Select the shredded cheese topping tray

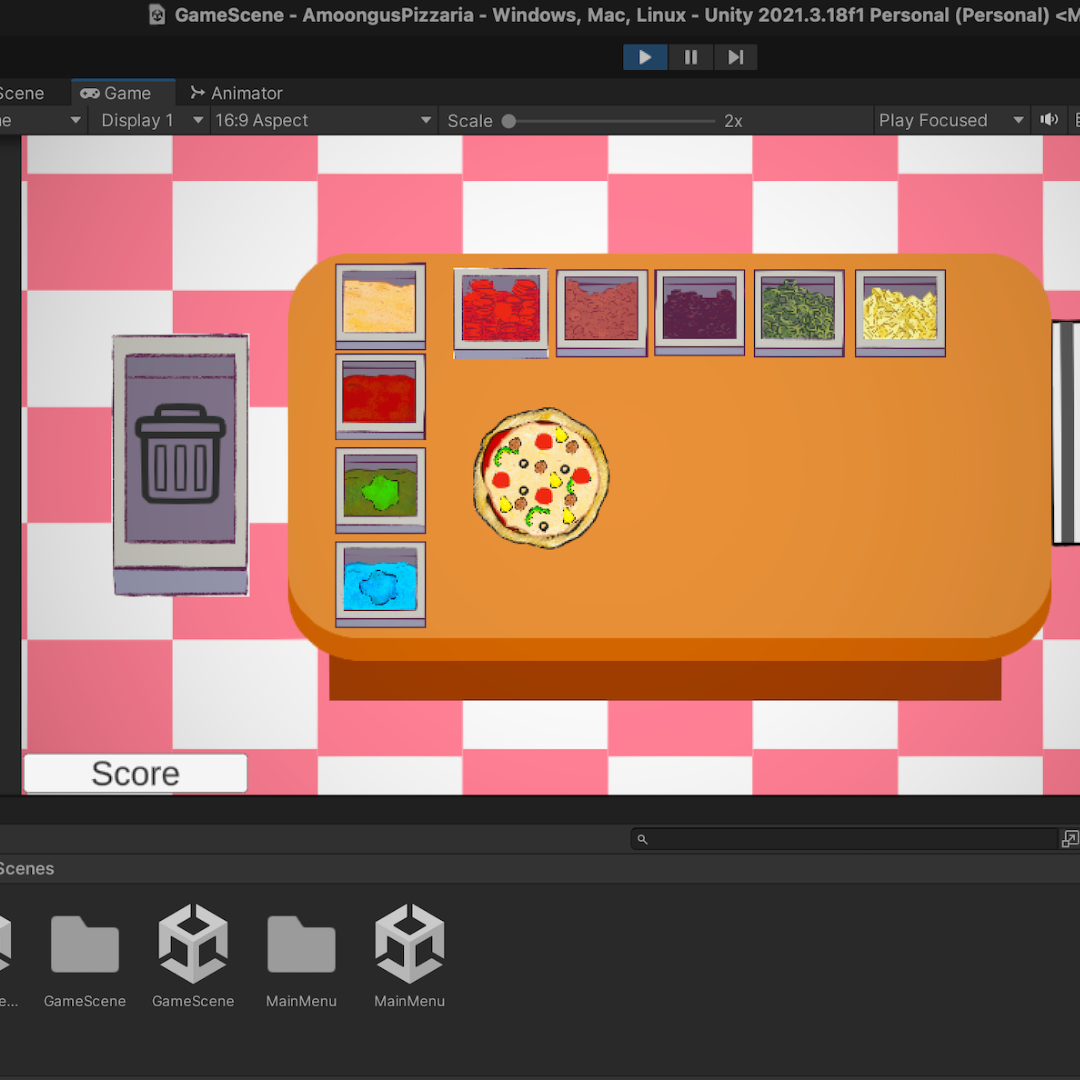click(899, 312)
